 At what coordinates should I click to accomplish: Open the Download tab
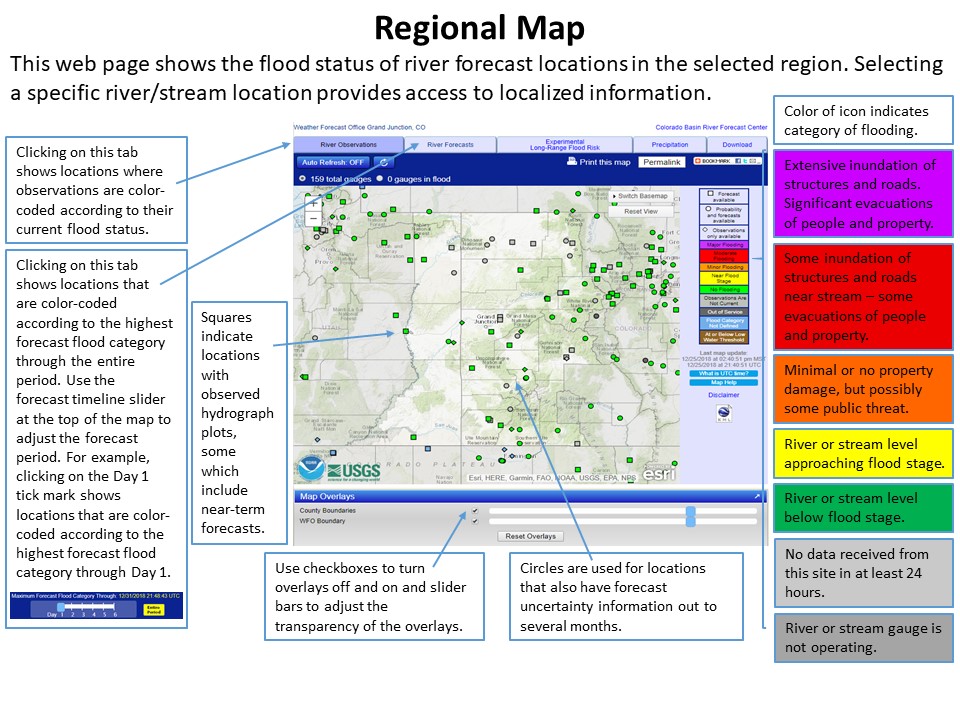(x=737, y=144)
